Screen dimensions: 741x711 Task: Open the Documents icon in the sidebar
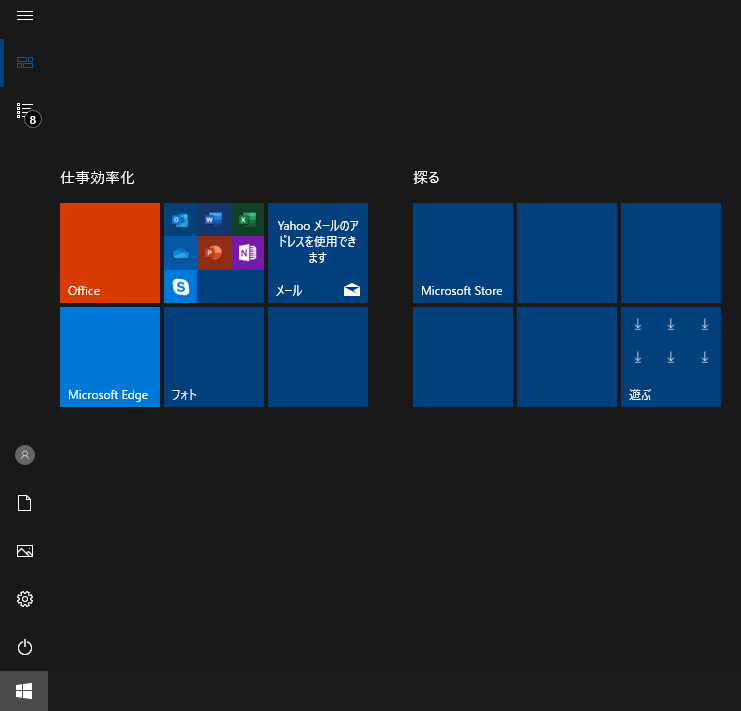pyautogui.click(x=25, y=503)
